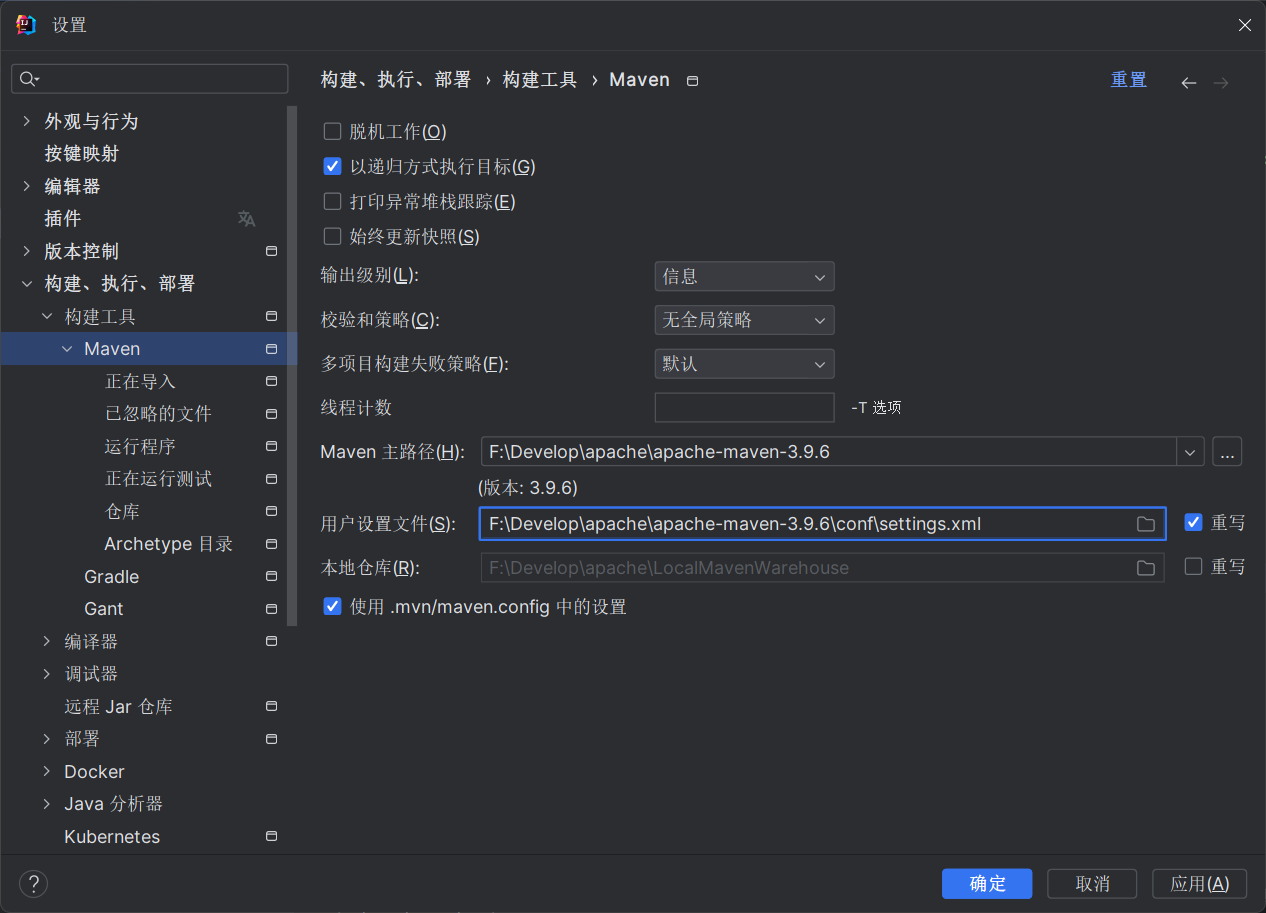Screen dimensions: 1266x913
Task: Expand 调试器 tree node
Action: pyautogui.click(x=47, y=674)
